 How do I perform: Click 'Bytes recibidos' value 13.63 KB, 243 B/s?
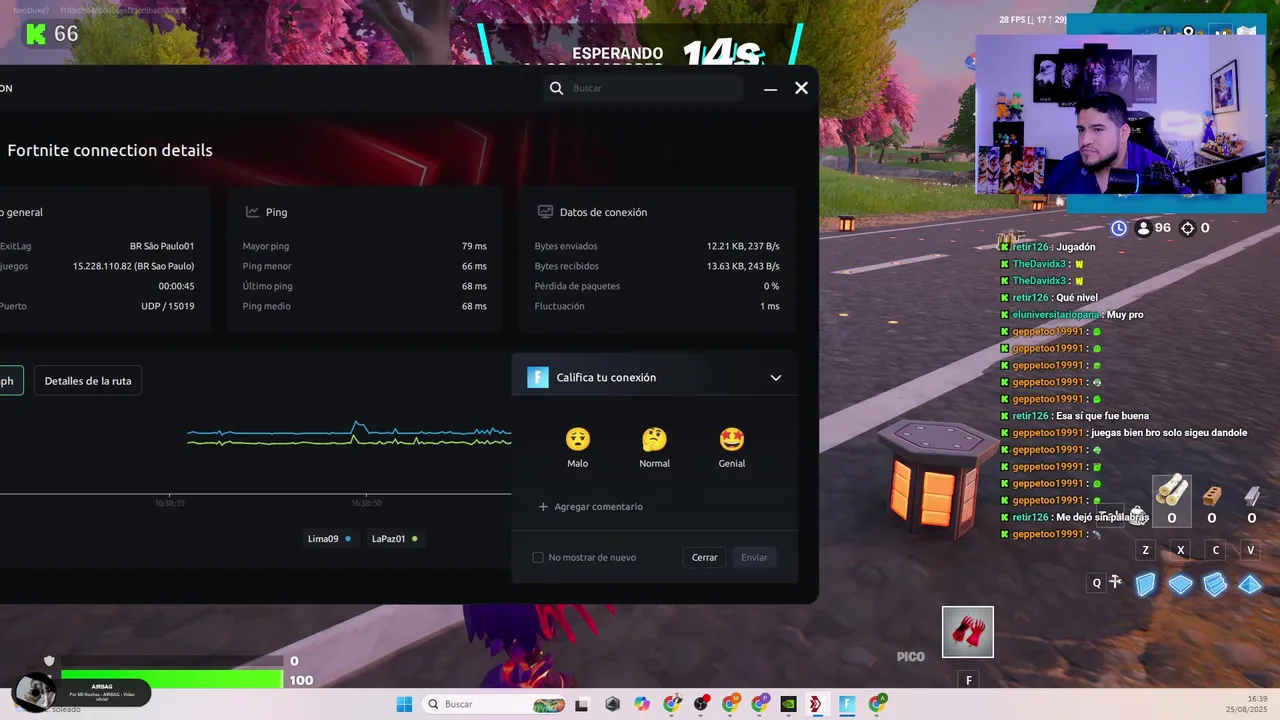pyautogui.click(x=743, y=266)
